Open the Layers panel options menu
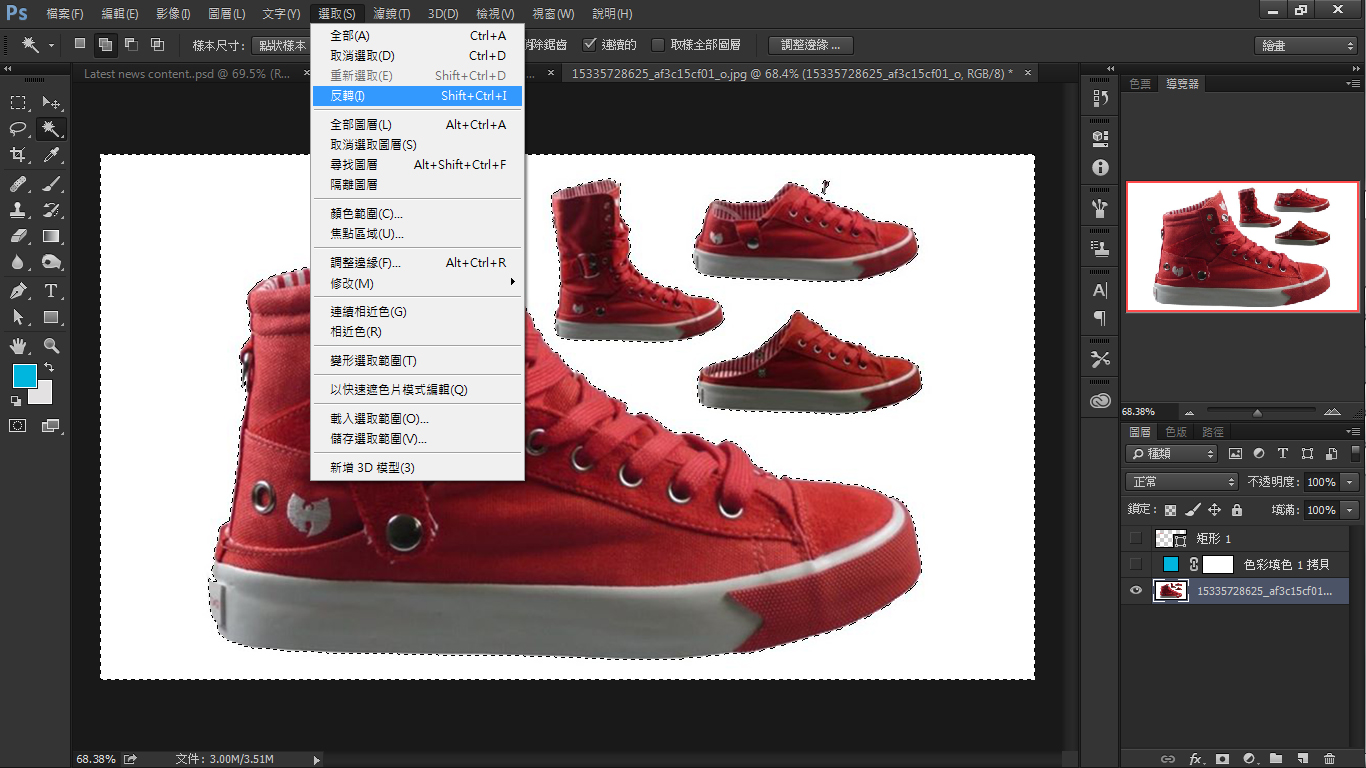Screen dimensions: 1366x768 click(1353, 432)
